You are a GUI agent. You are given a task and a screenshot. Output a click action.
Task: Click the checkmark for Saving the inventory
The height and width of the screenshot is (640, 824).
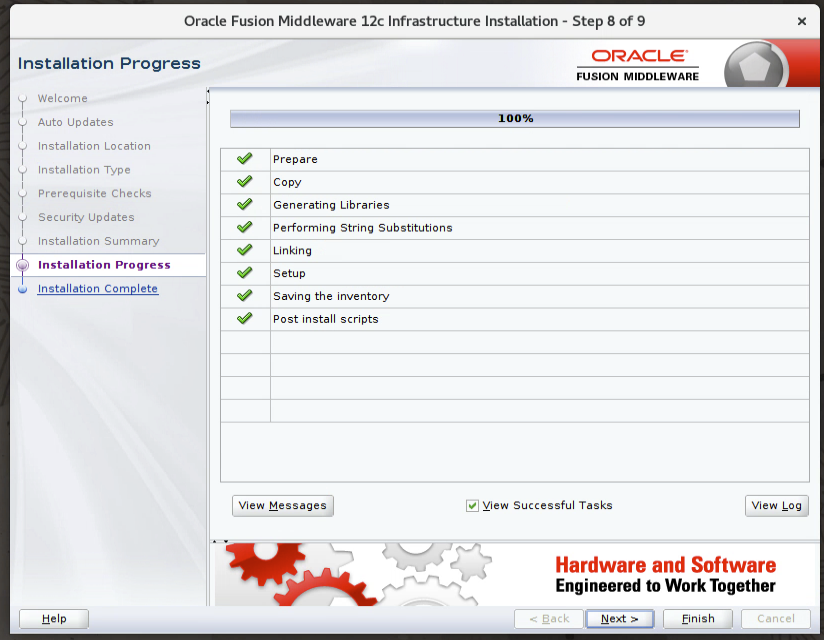coord(244,295)
